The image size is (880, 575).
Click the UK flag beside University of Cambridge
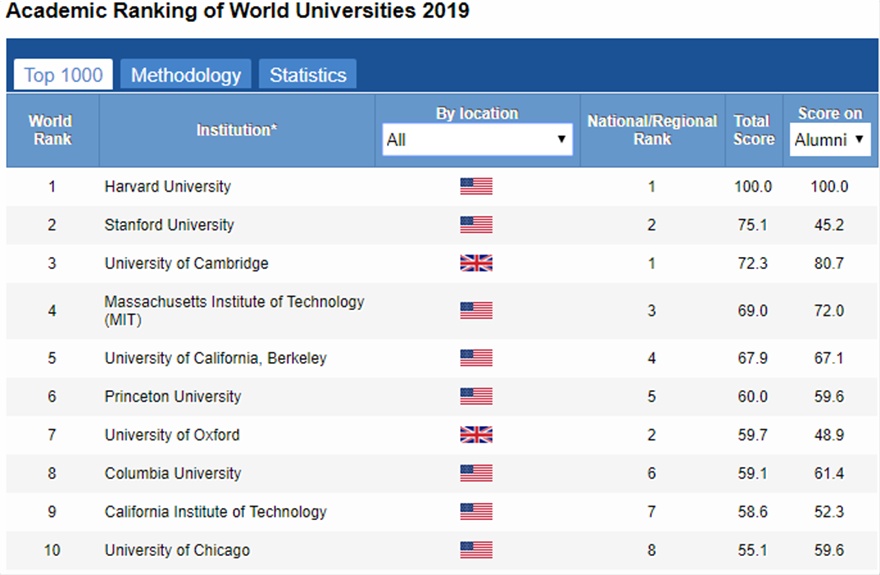[476, 263]
